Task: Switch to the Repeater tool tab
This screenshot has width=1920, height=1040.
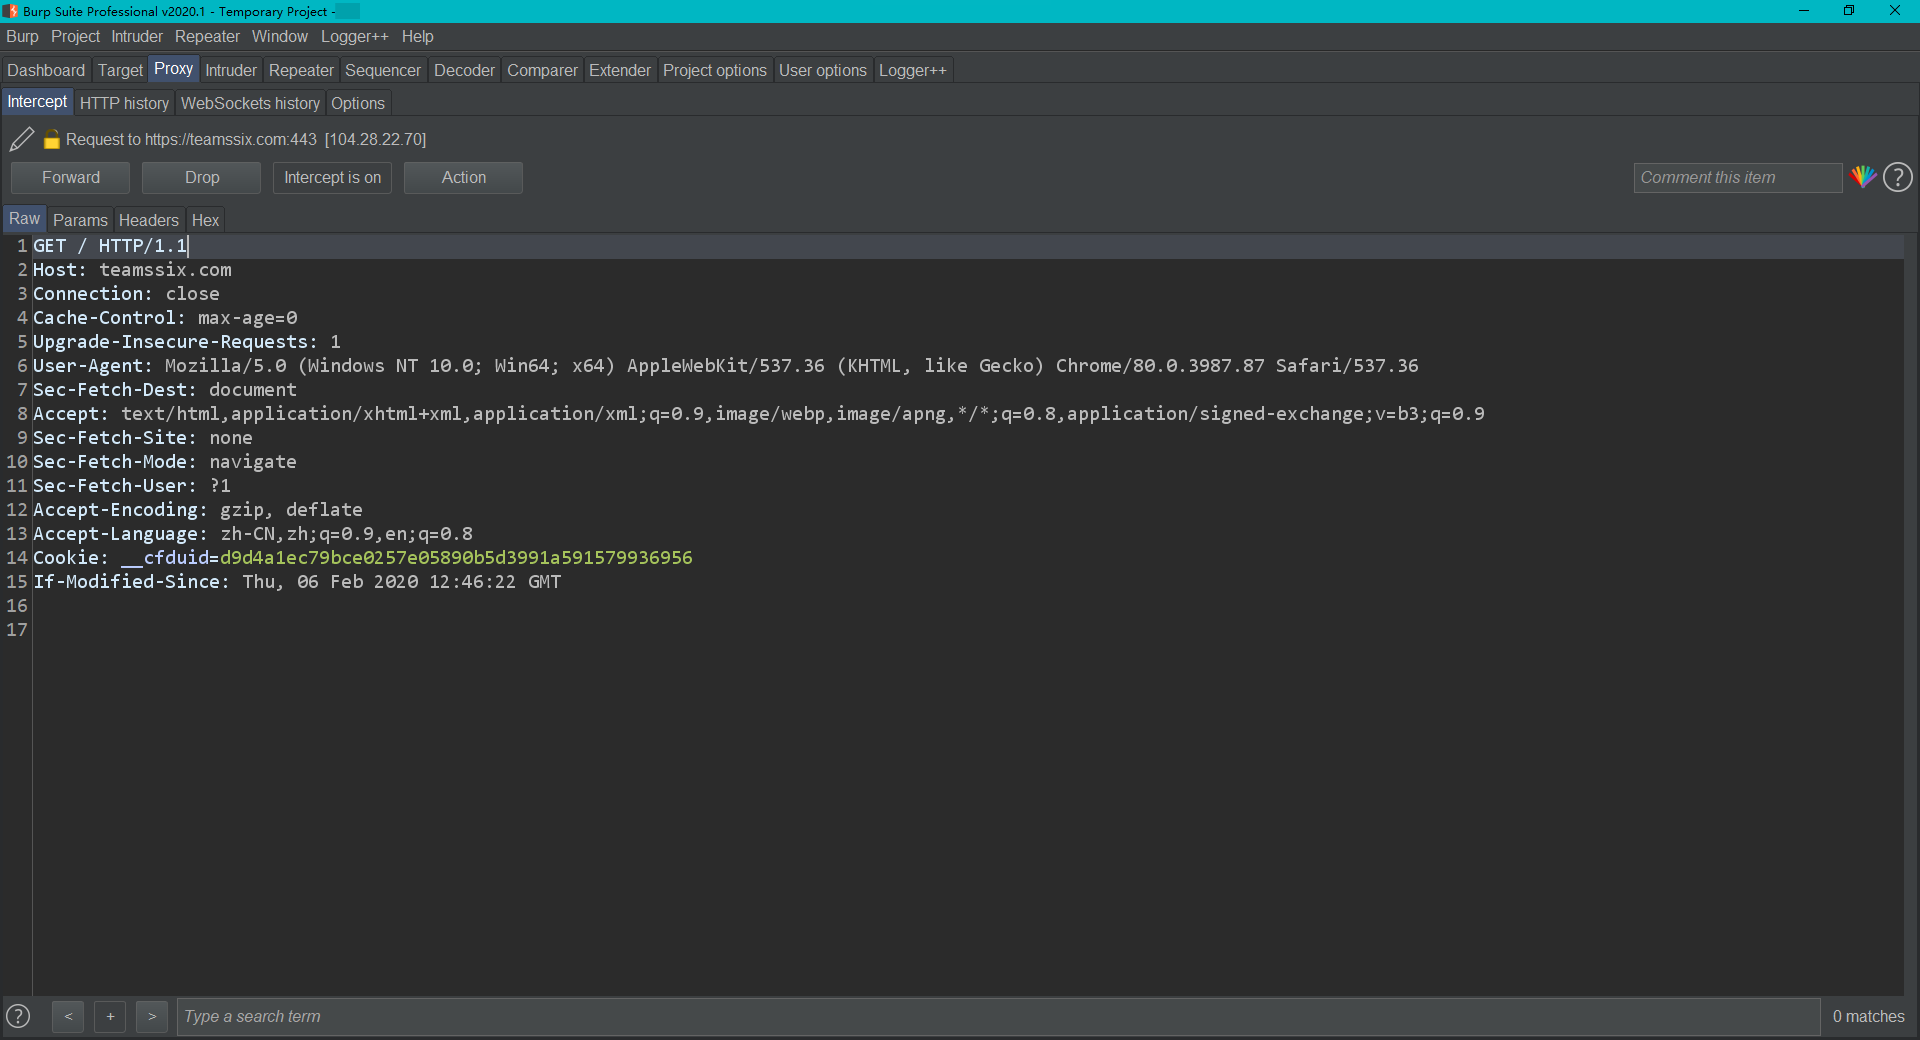Action: click(x=301, y=70)
